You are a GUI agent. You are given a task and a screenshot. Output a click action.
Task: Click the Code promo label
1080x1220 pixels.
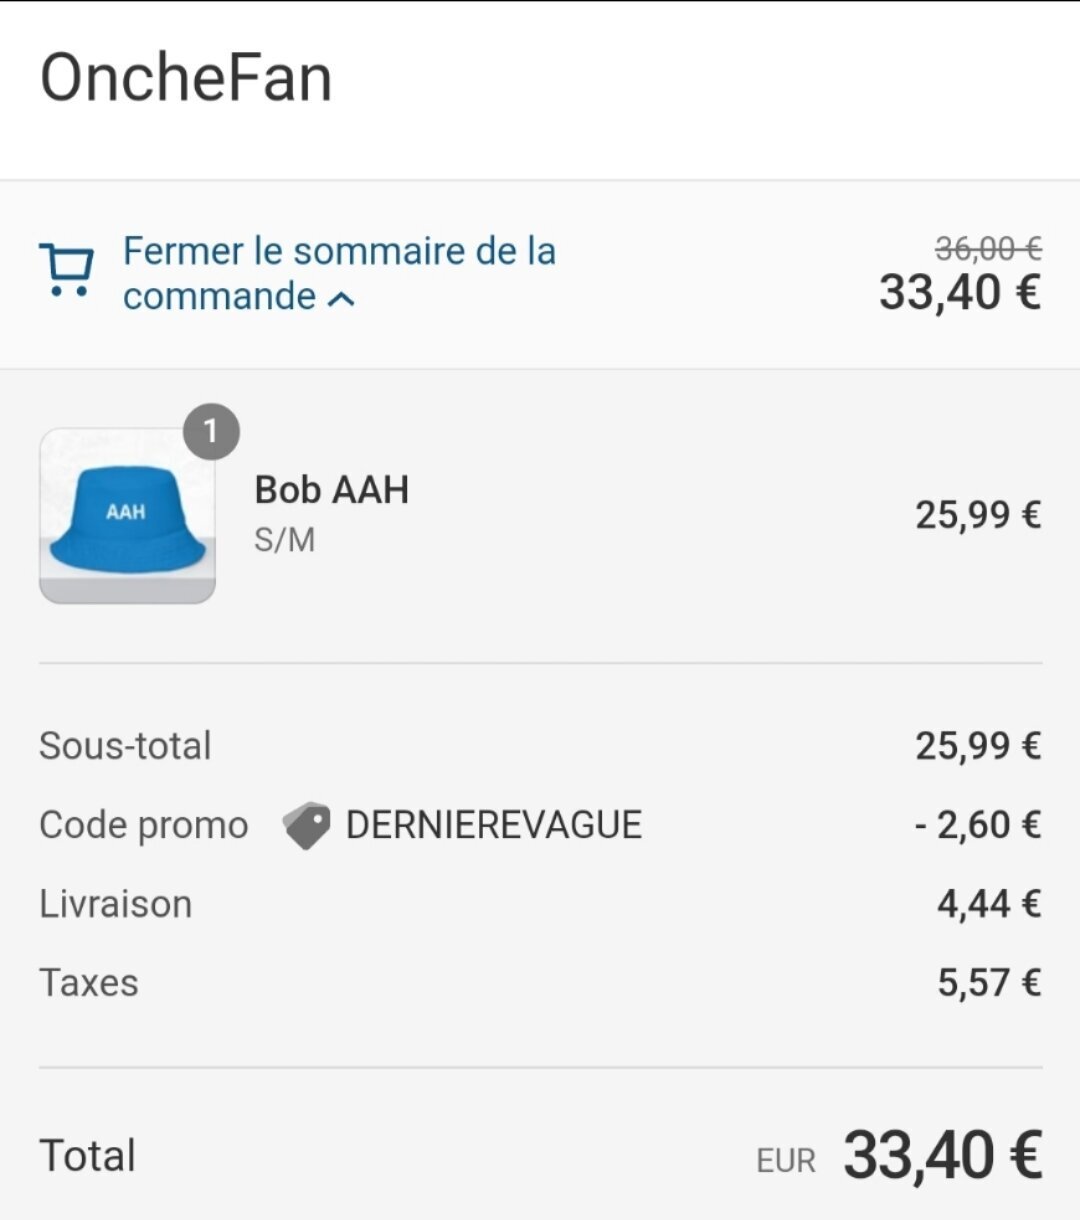point(144,826)
